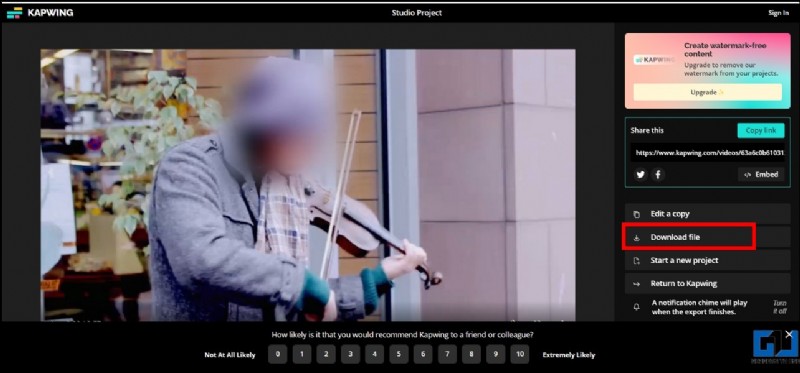Rate recommendation likelihood 0
The height and width of the screenshot is (373, 800).
point(278,354)
